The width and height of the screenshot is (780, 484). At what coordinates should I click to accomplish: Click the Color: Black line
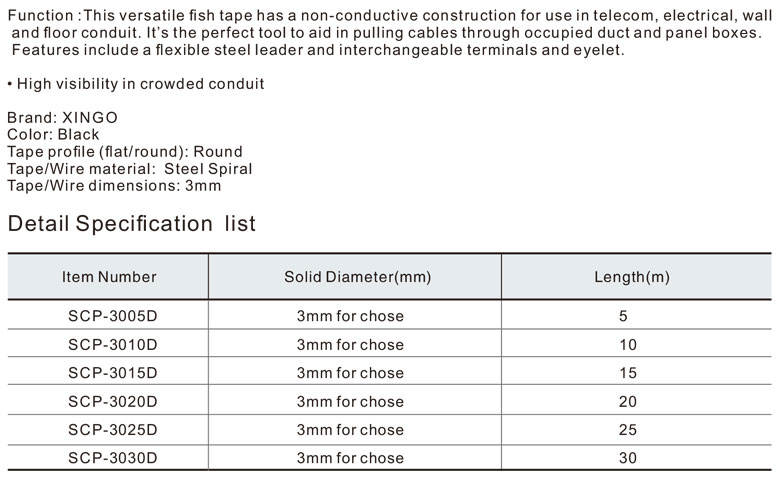click(53, 135)
